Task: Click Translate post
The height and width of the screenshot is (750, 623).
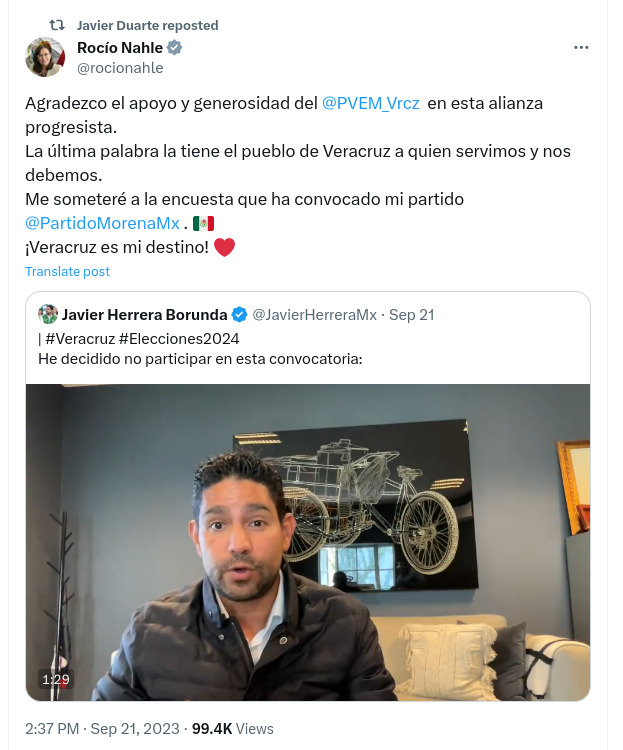Action: (67, 271)
